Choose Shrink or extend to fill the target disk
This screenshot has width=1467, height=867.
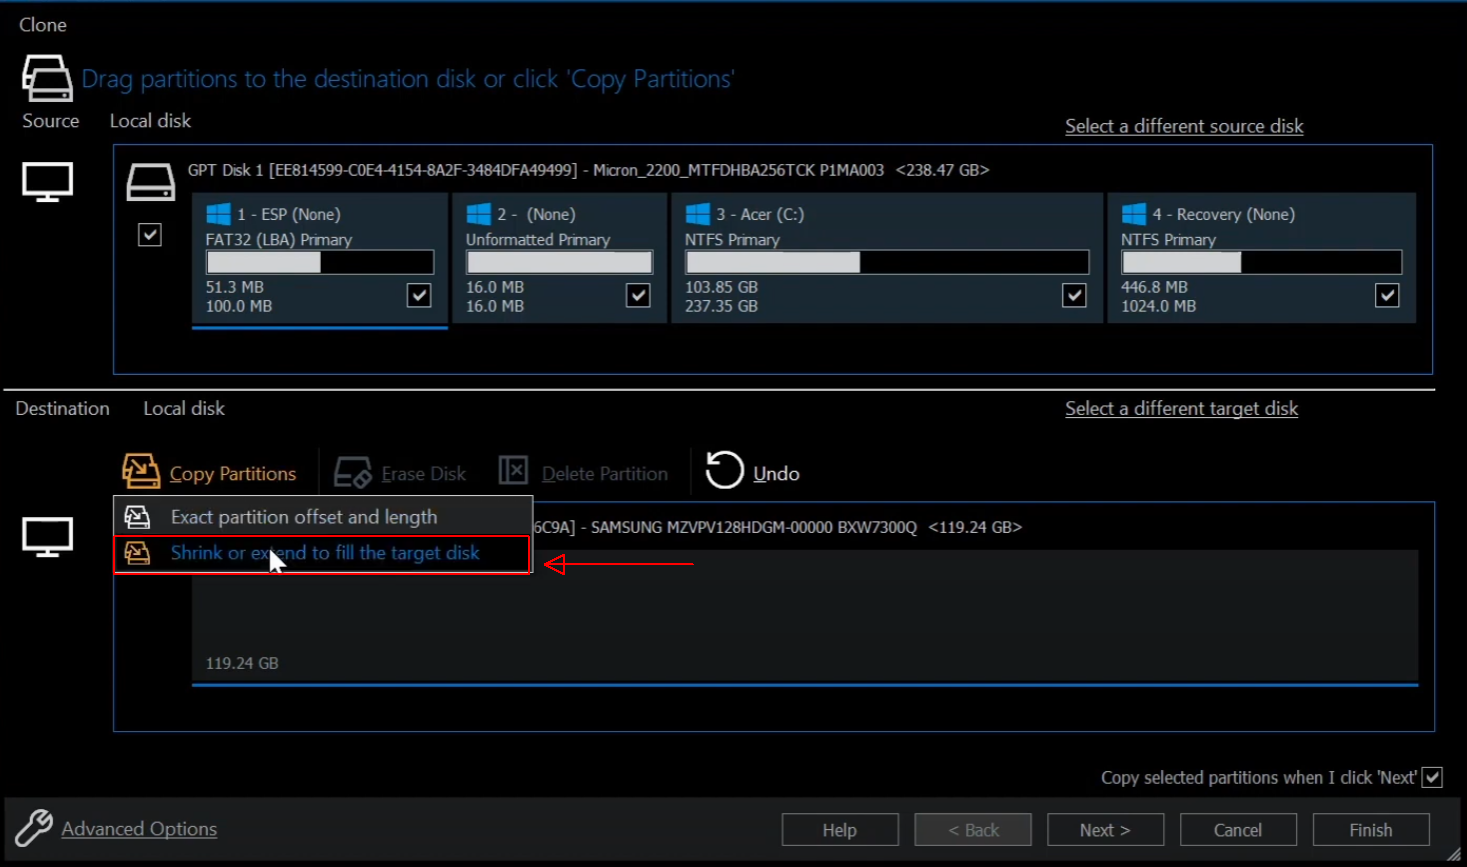point(322,554)
